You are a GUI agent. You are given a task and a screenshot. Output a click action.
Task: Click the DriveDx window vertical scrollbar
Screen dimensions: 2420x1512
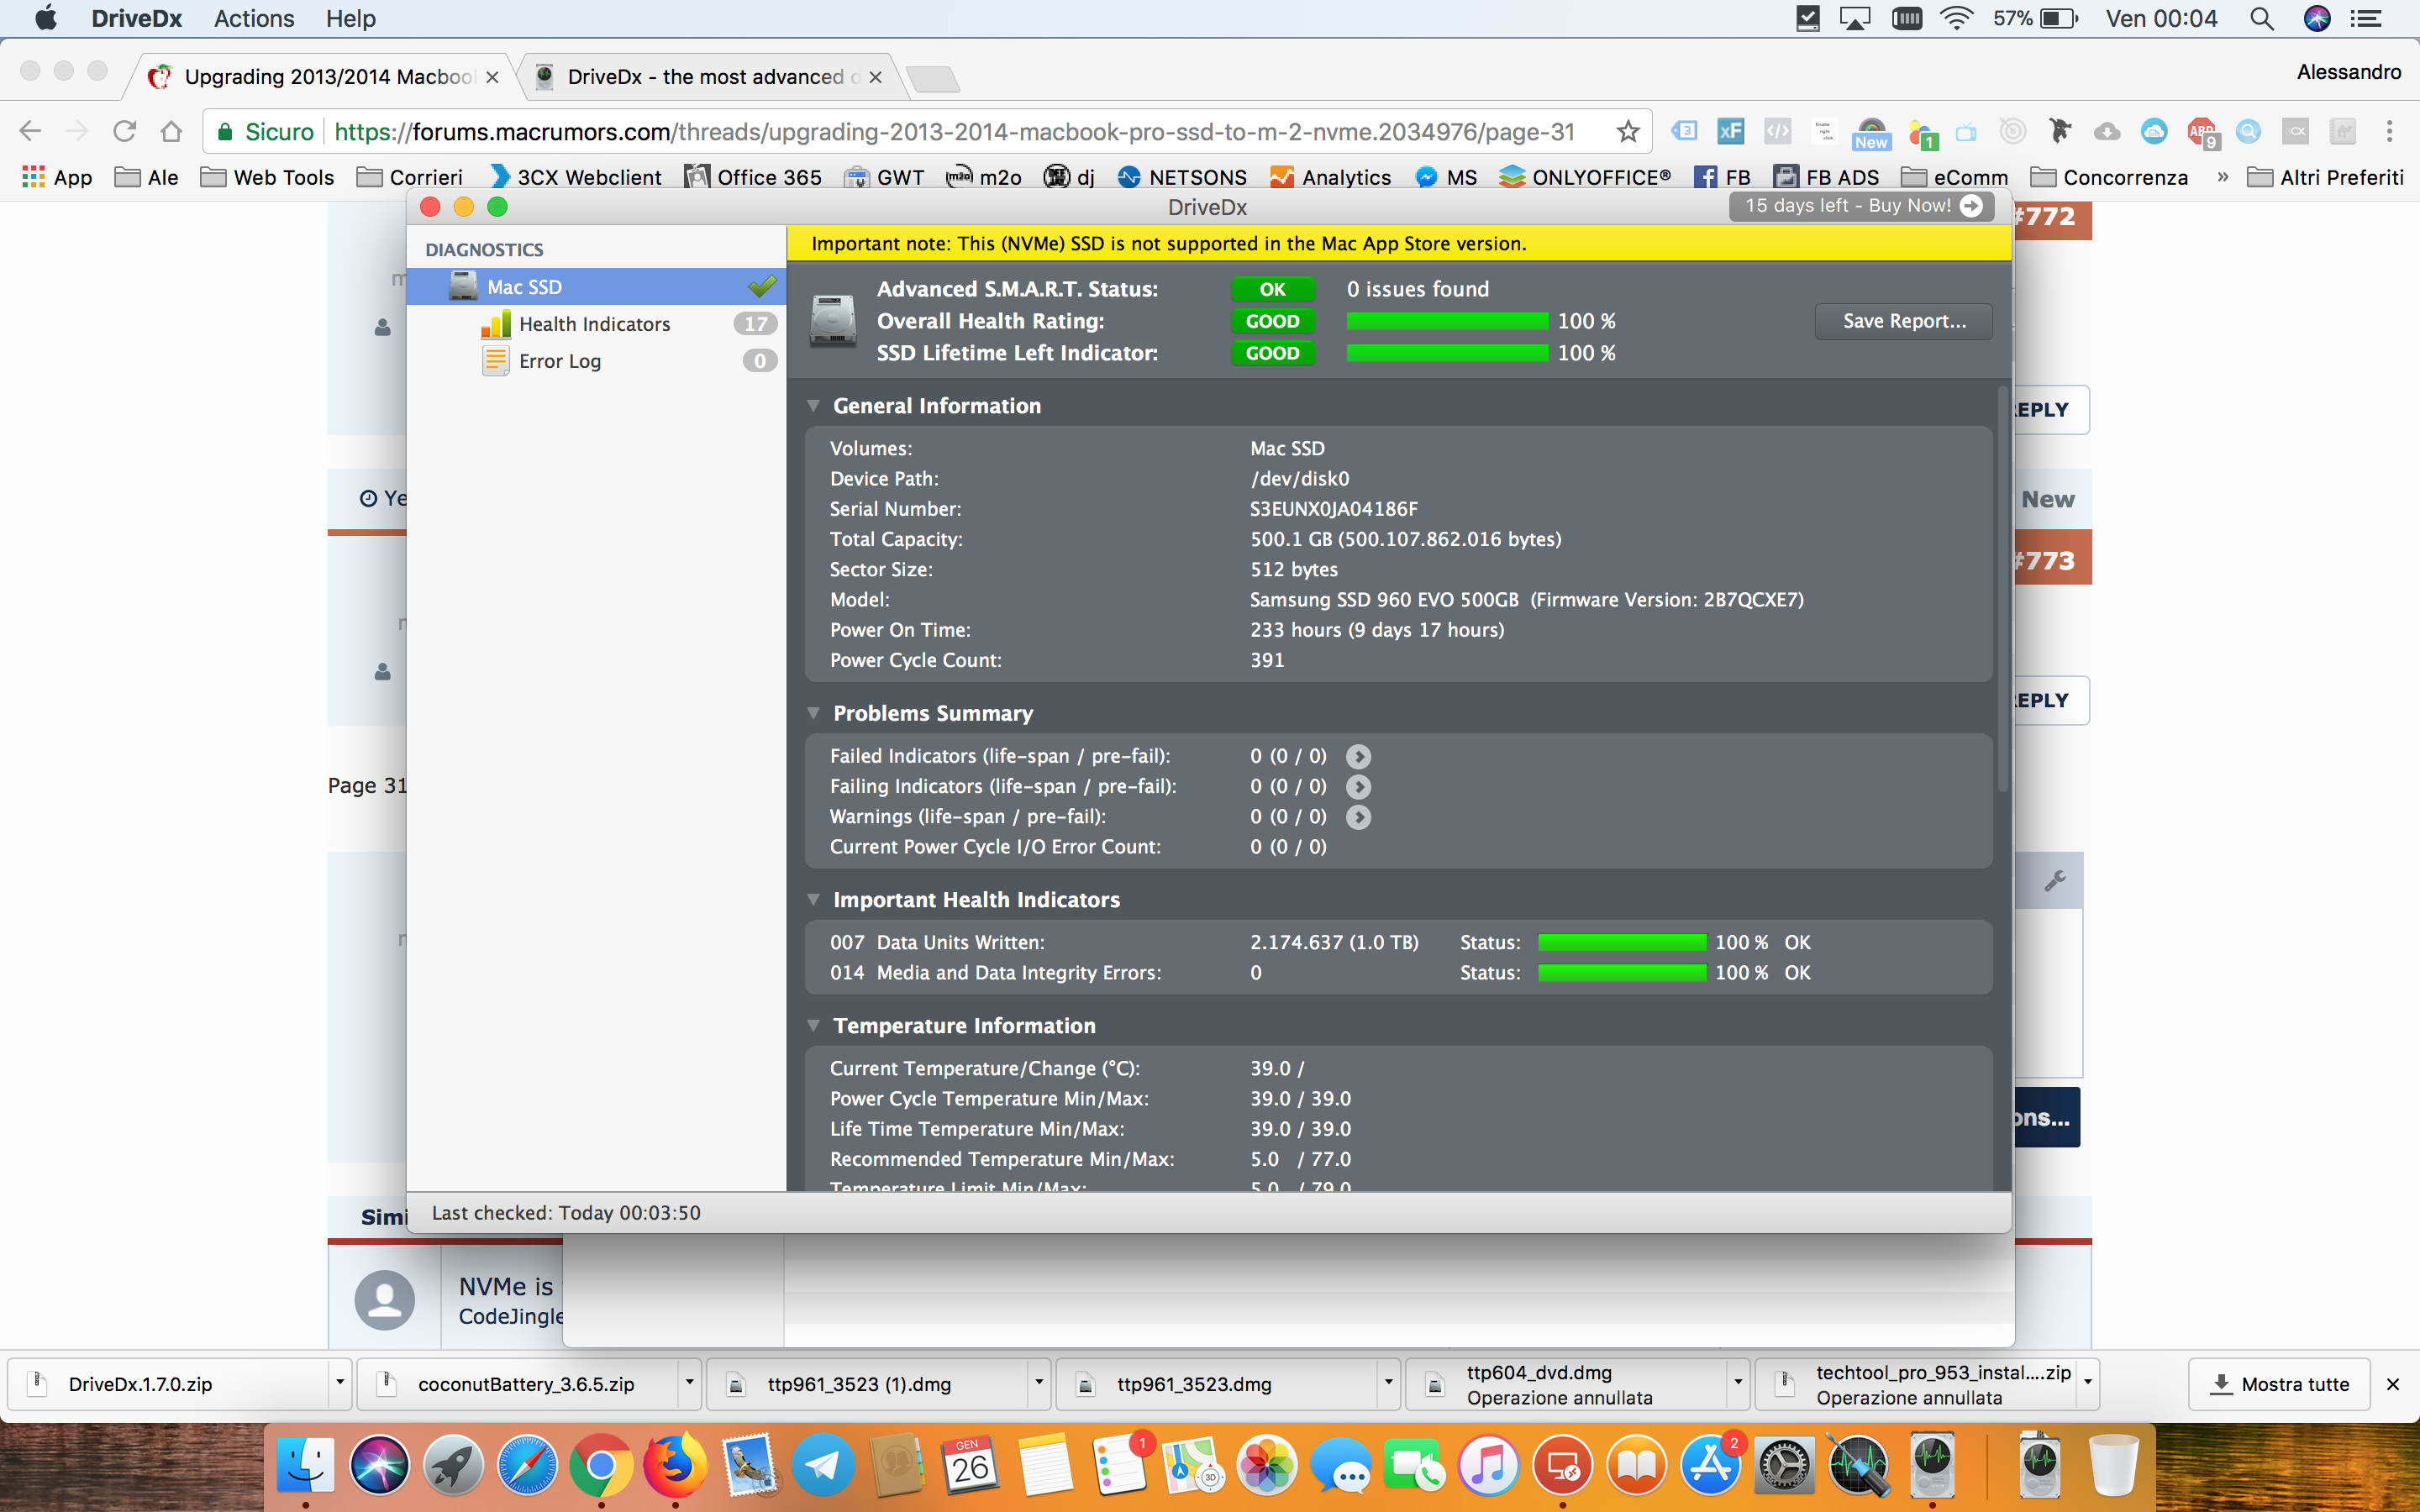point(2002,590)
